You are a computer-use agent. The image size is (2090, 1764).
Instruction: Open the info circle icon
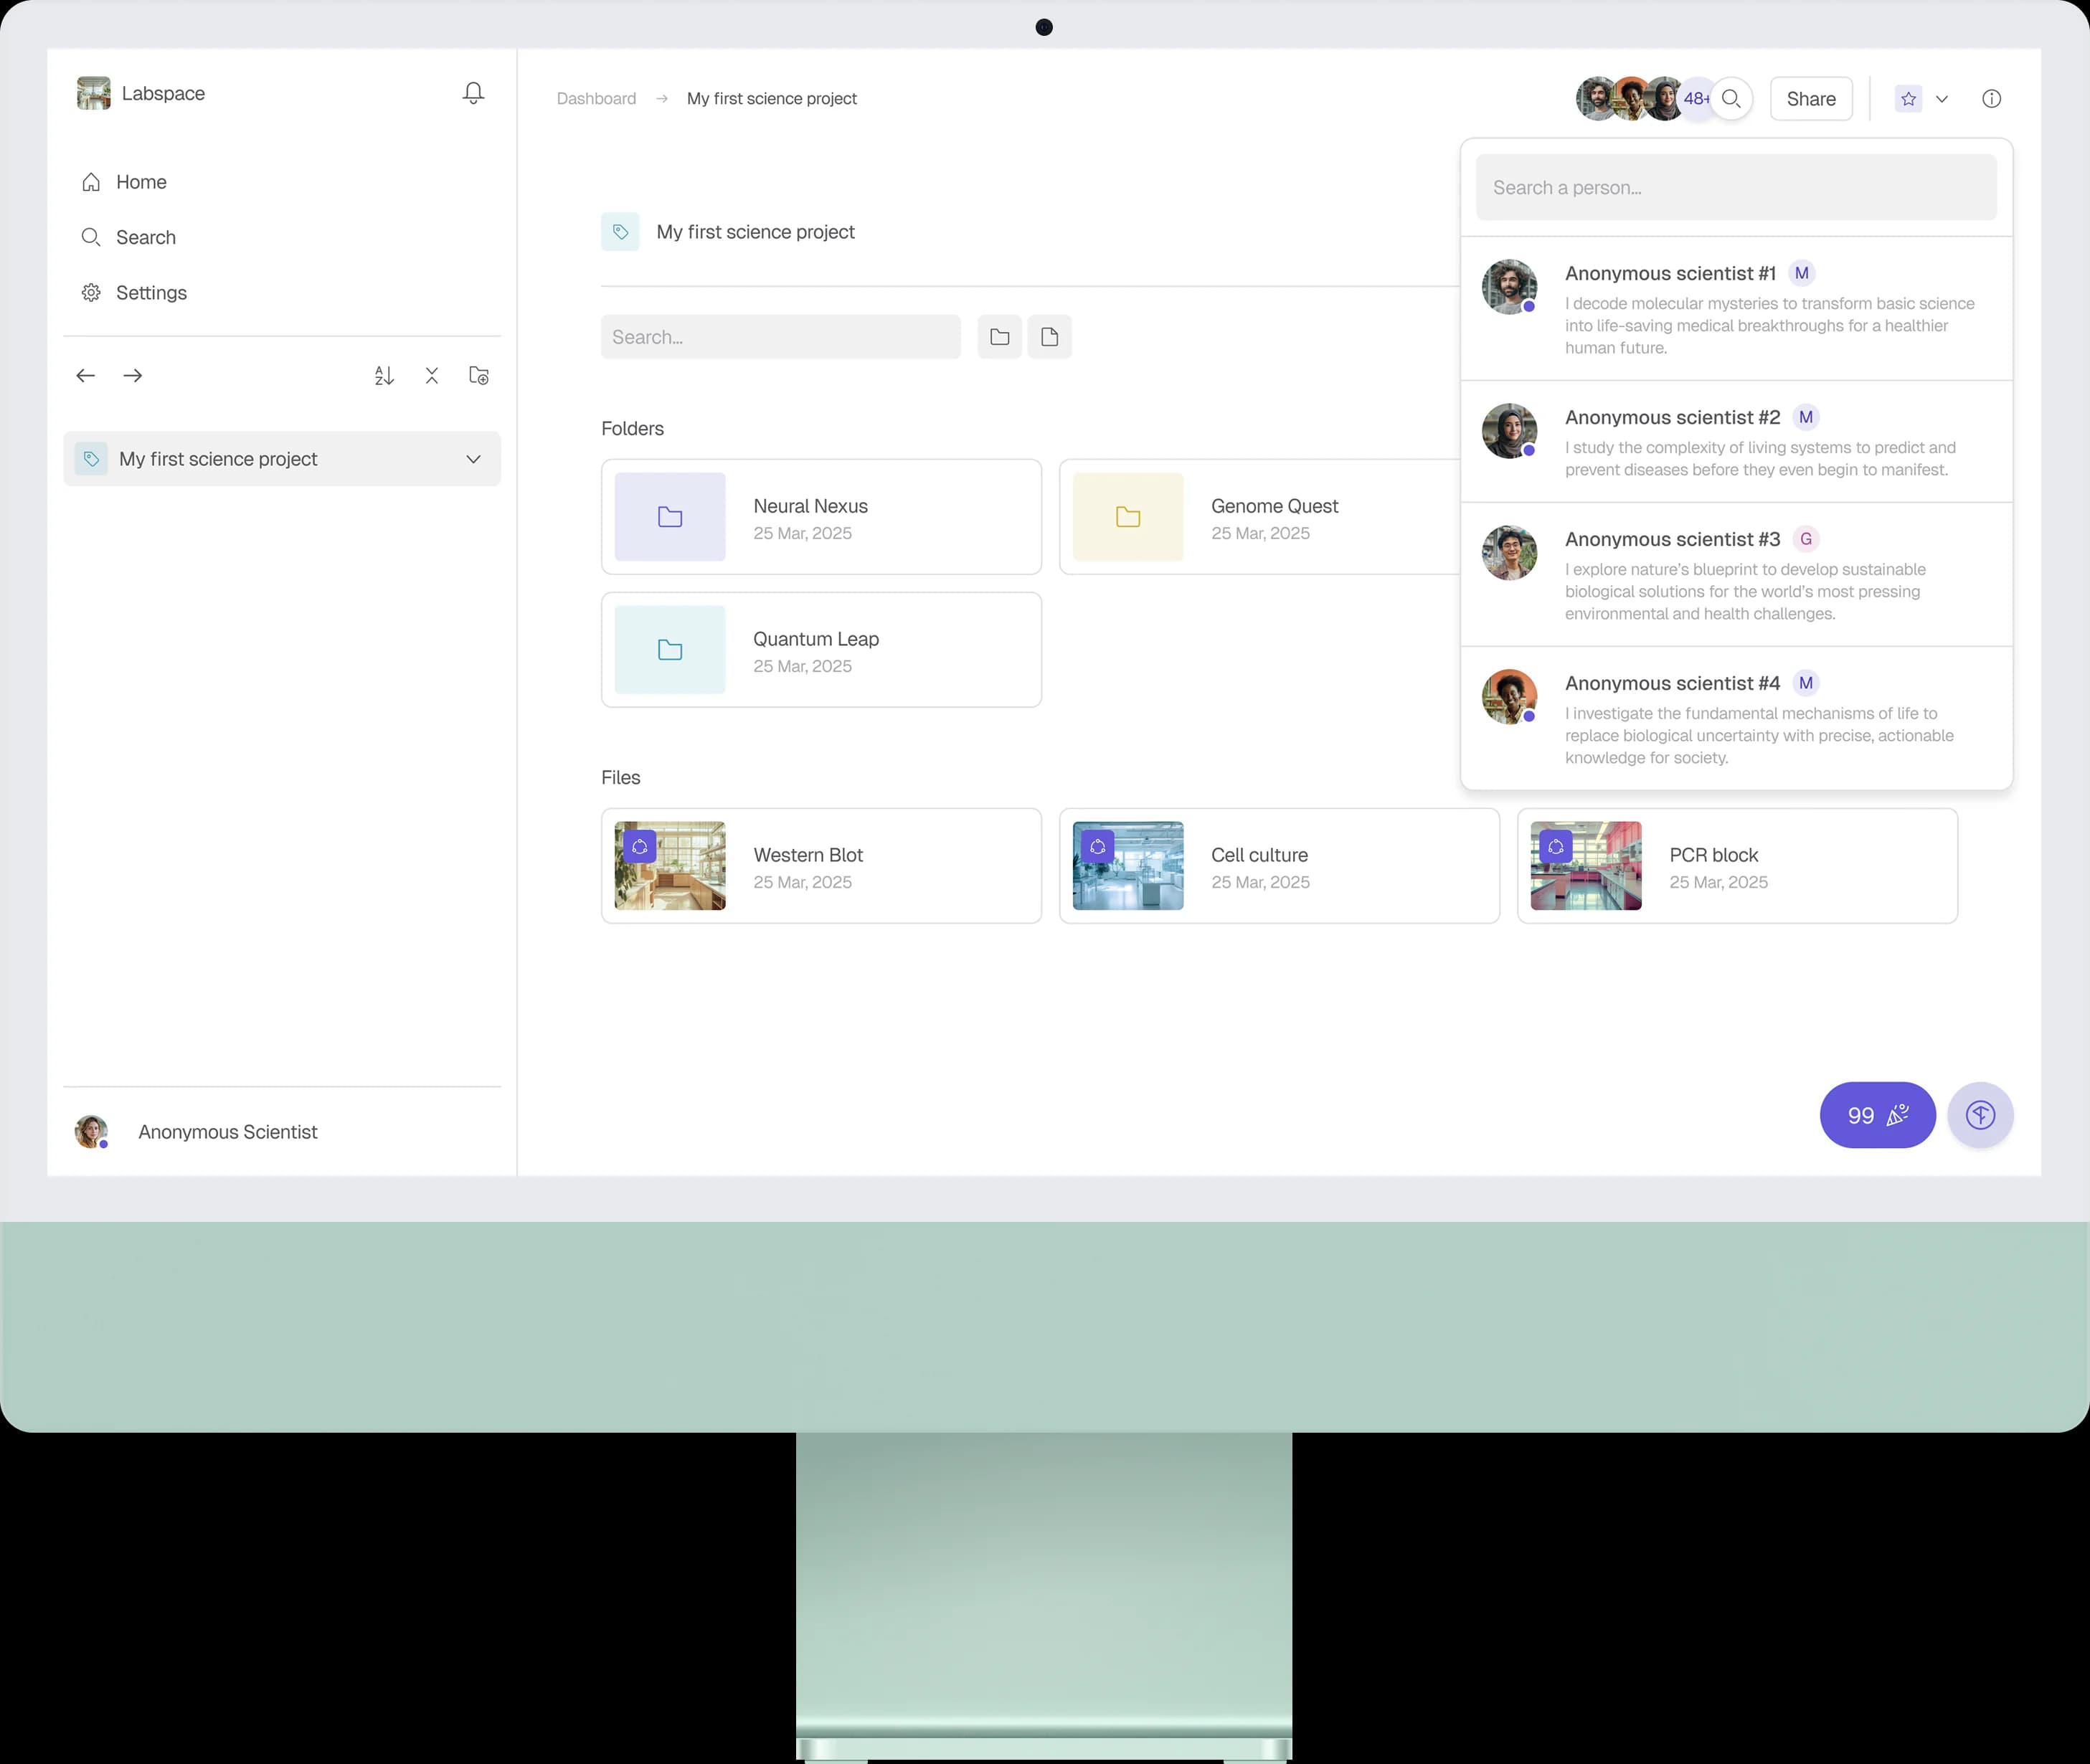[1991, 99]
